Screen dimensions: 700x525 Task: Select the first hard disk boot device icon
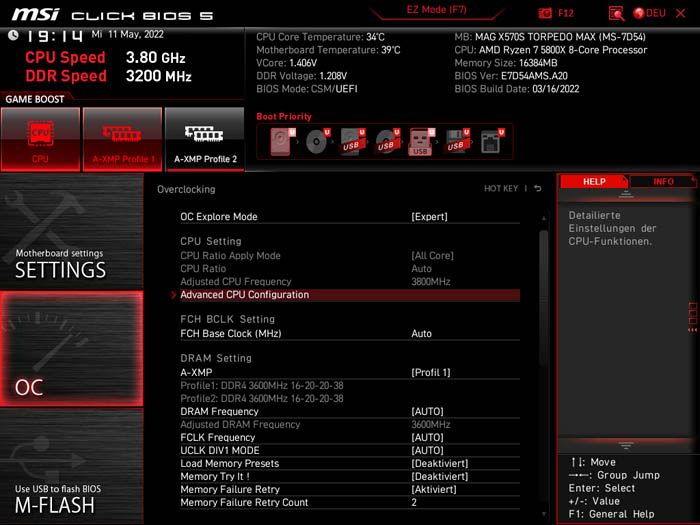point(283,142)
